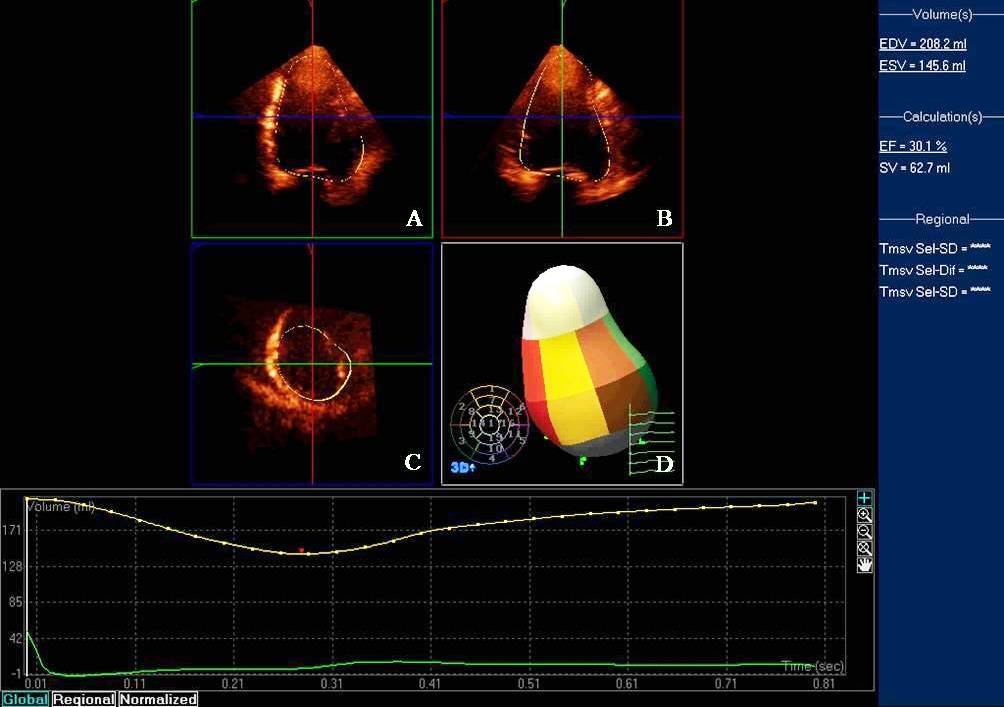Select the hand pan tool

click(x=864, y=565)
